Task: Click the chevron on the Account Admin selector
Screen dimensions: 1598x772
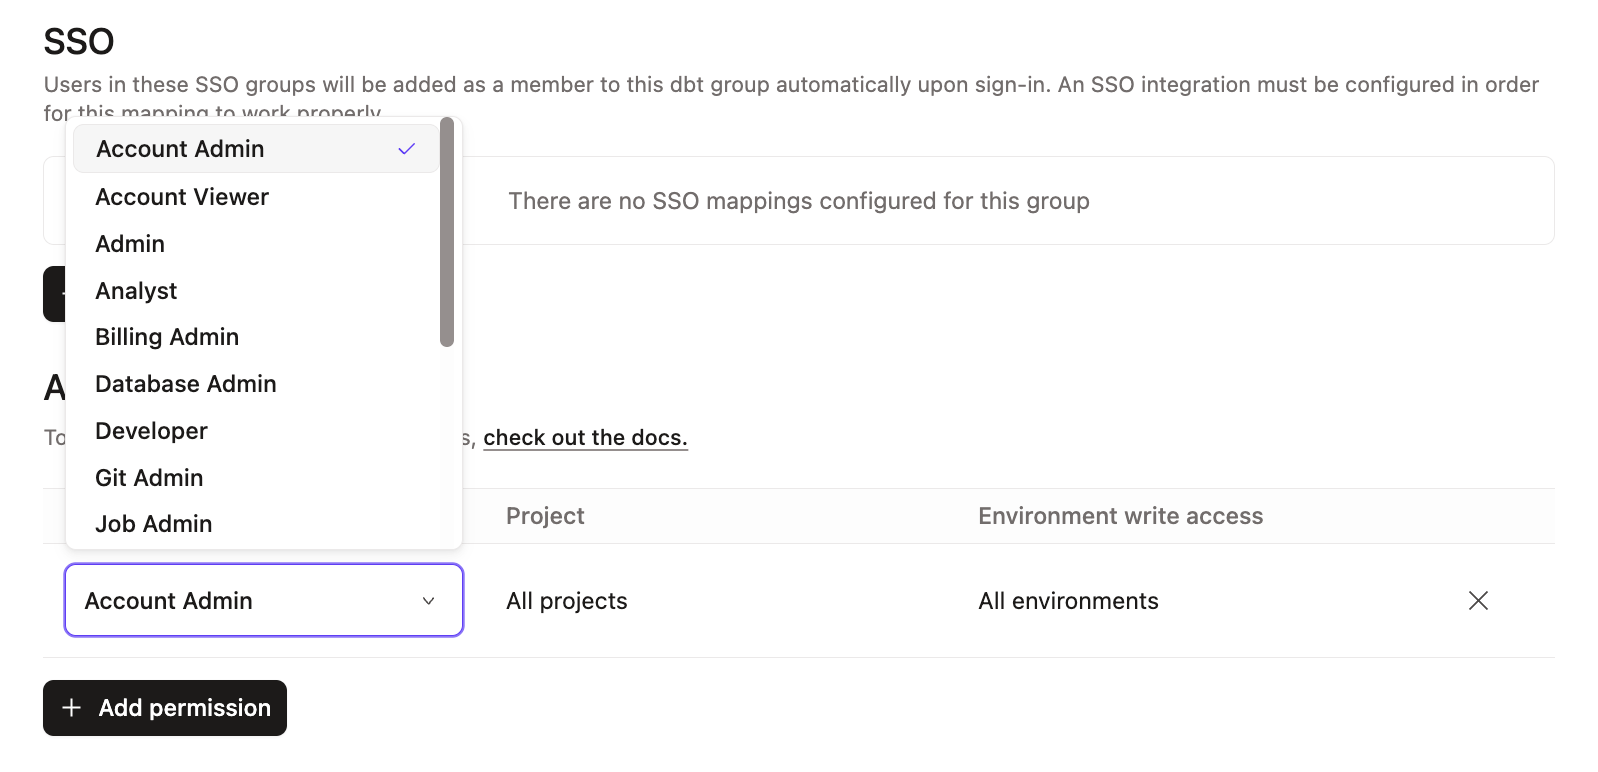Action: [x=429, y=600]
